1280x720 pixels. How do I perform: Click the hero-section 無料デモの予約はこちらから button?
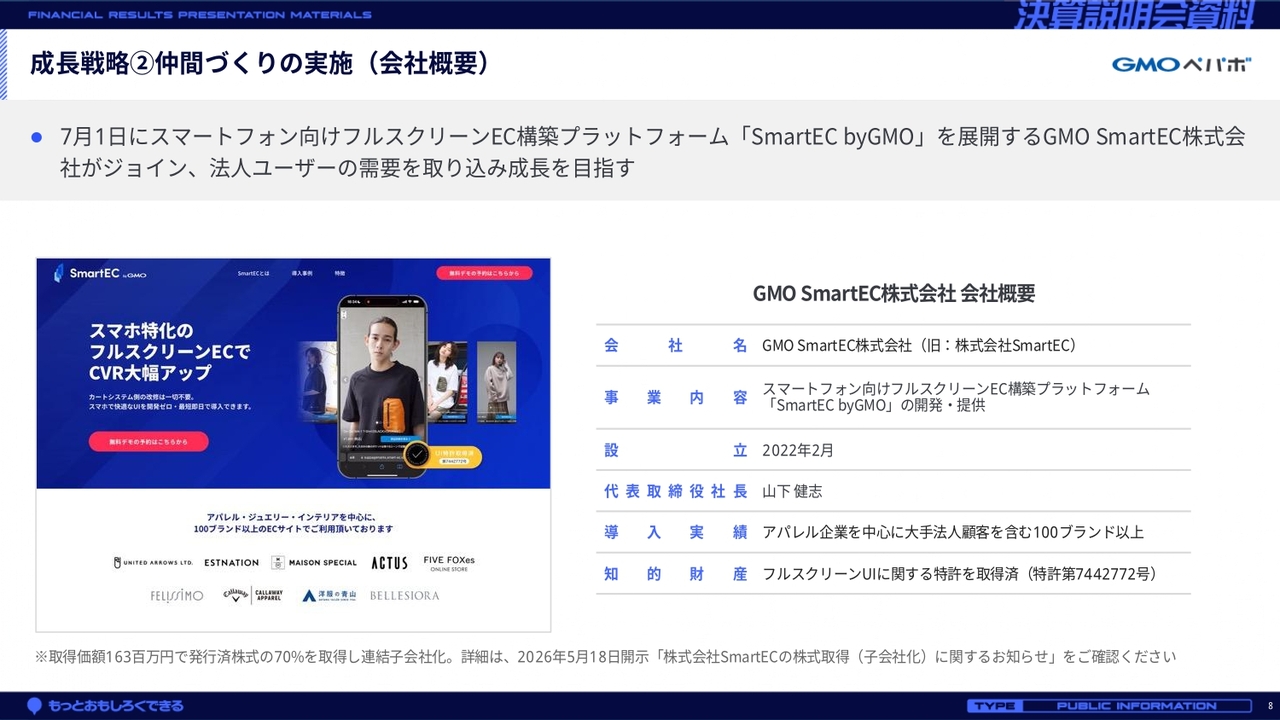pos(148,441)
